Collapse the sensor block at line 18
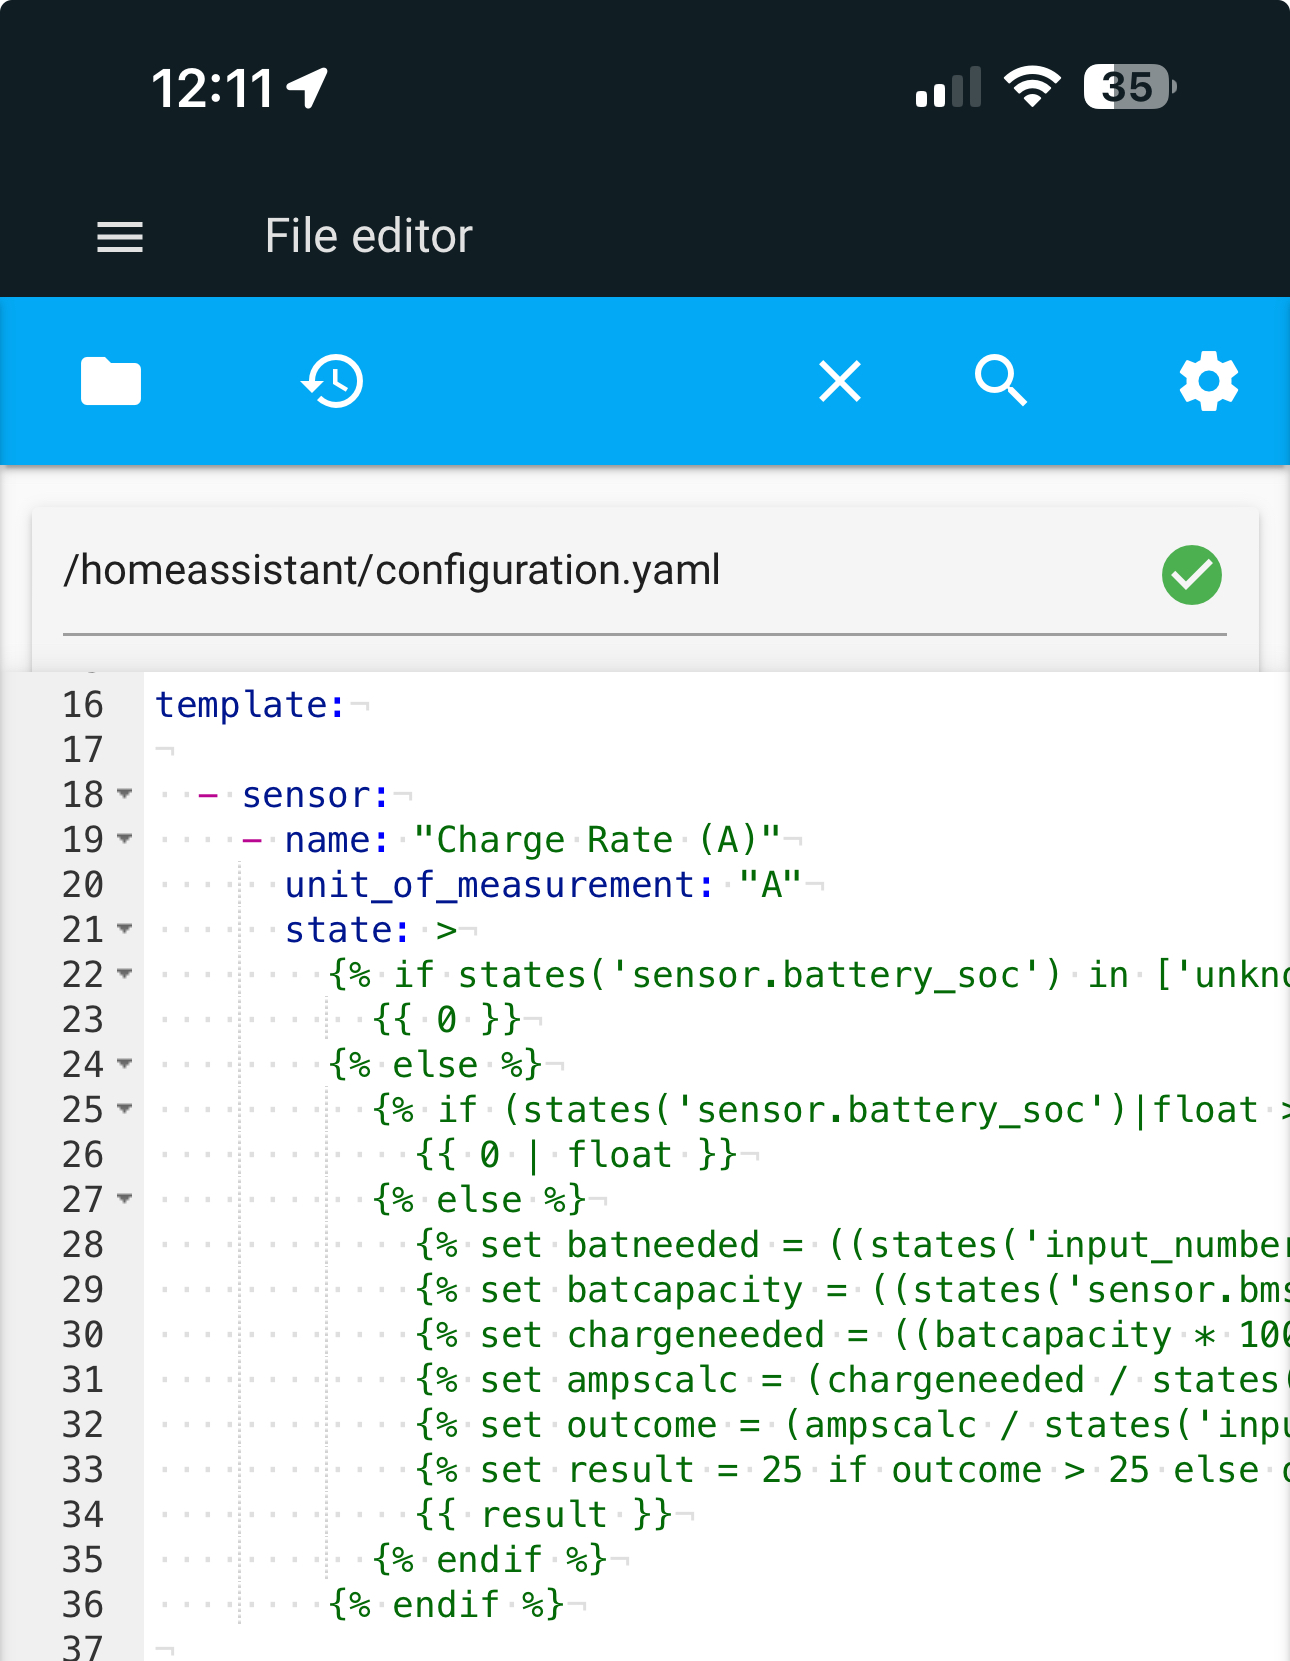The height and width of the screenshot is (1661, 1290). (125, 794)
